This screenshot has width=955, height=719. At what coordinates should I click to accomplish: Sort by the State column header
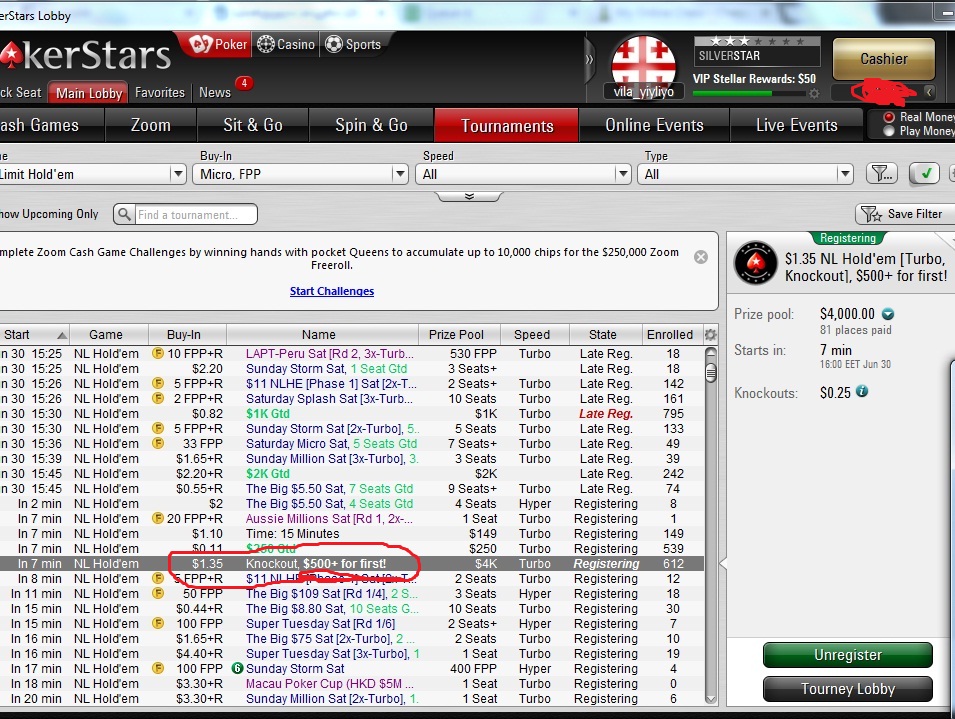(605, 334)
